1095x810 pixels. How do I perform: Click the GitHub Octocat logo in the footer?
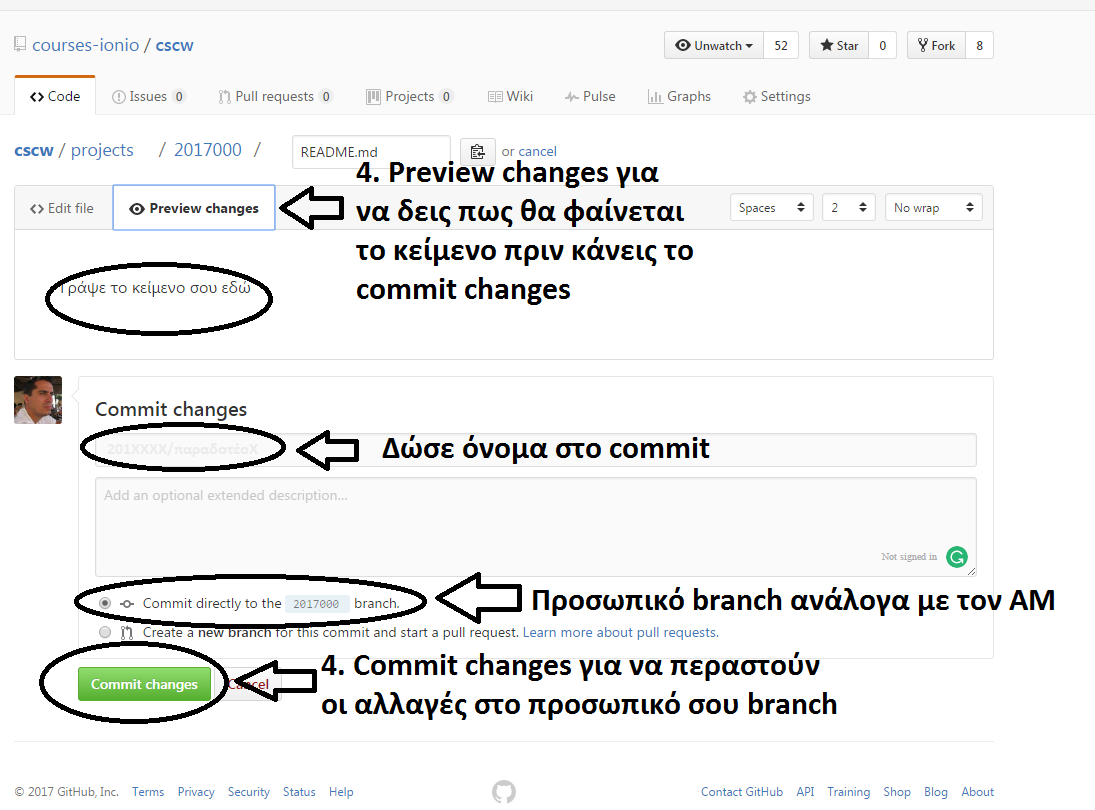(x=504, y=792)
